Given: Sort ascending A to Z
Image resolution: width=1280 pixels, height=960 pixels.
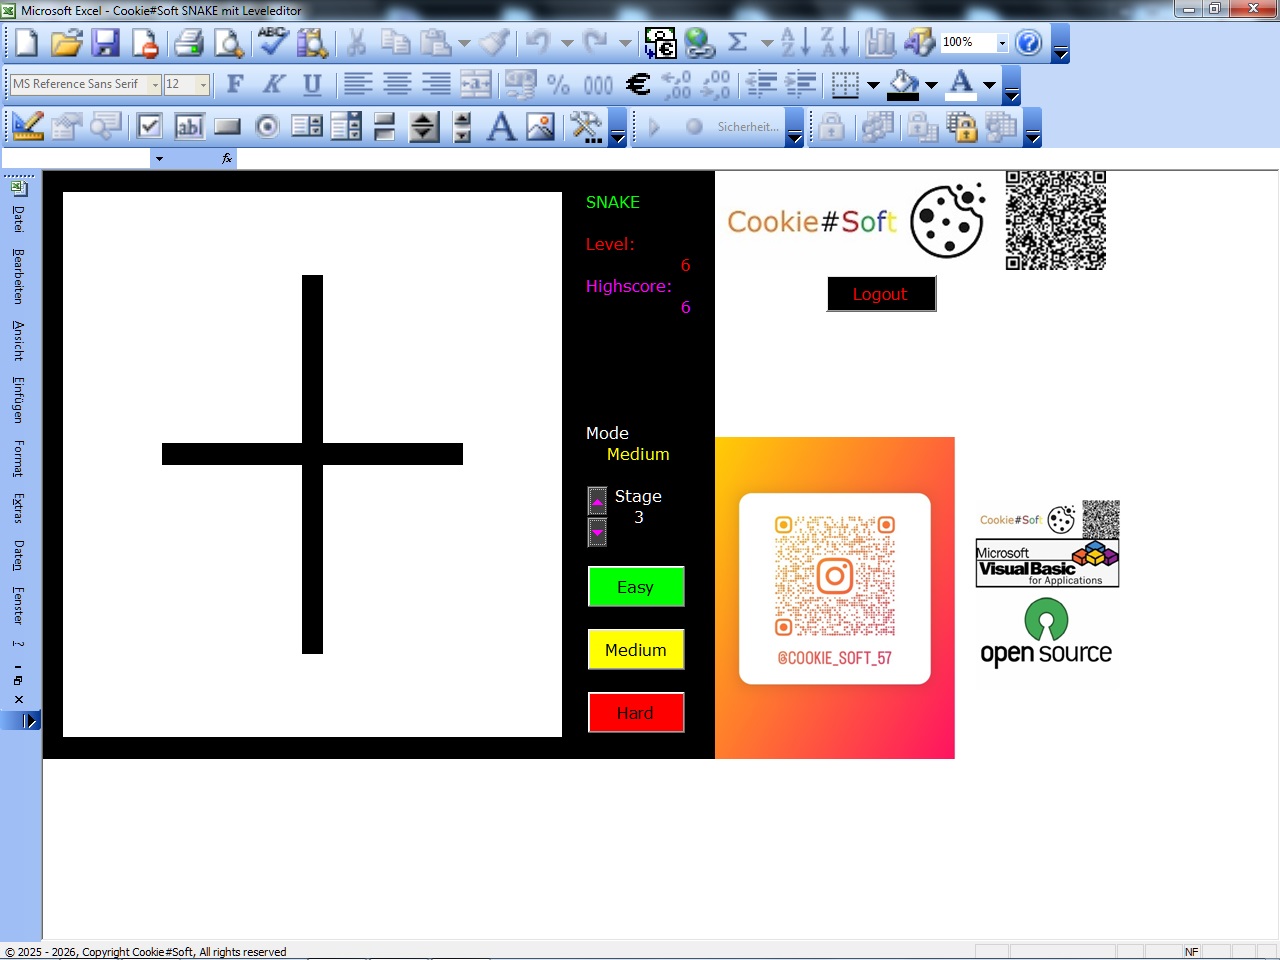Looking at the screenshot, I should click(795, 43).
